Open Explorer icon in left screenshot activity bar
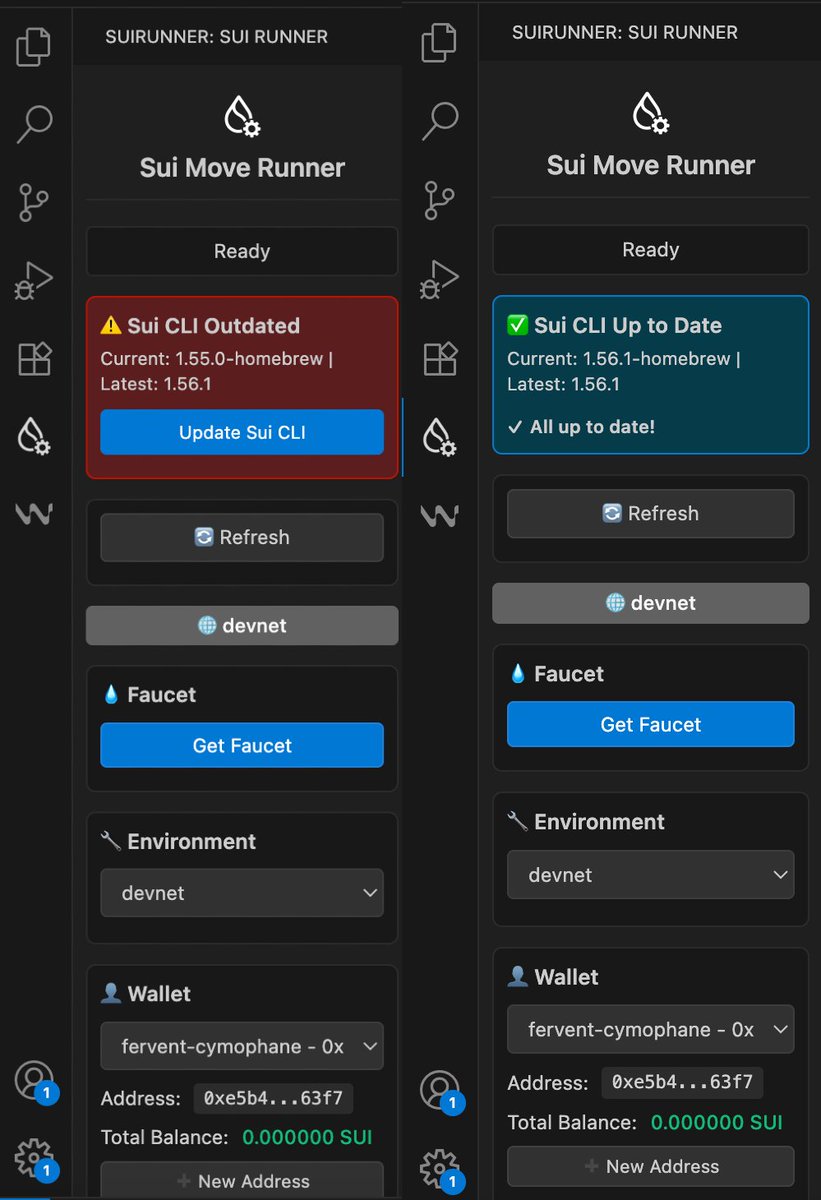 34,46
